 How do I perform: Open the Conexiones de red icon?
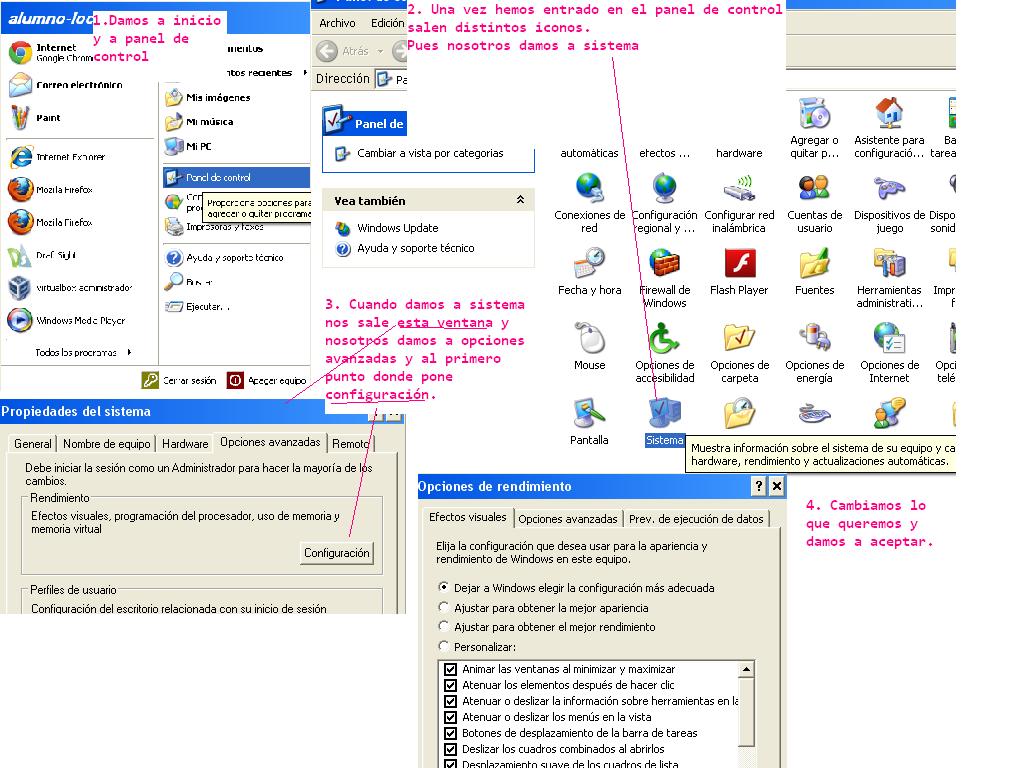[x=589, y=202]
